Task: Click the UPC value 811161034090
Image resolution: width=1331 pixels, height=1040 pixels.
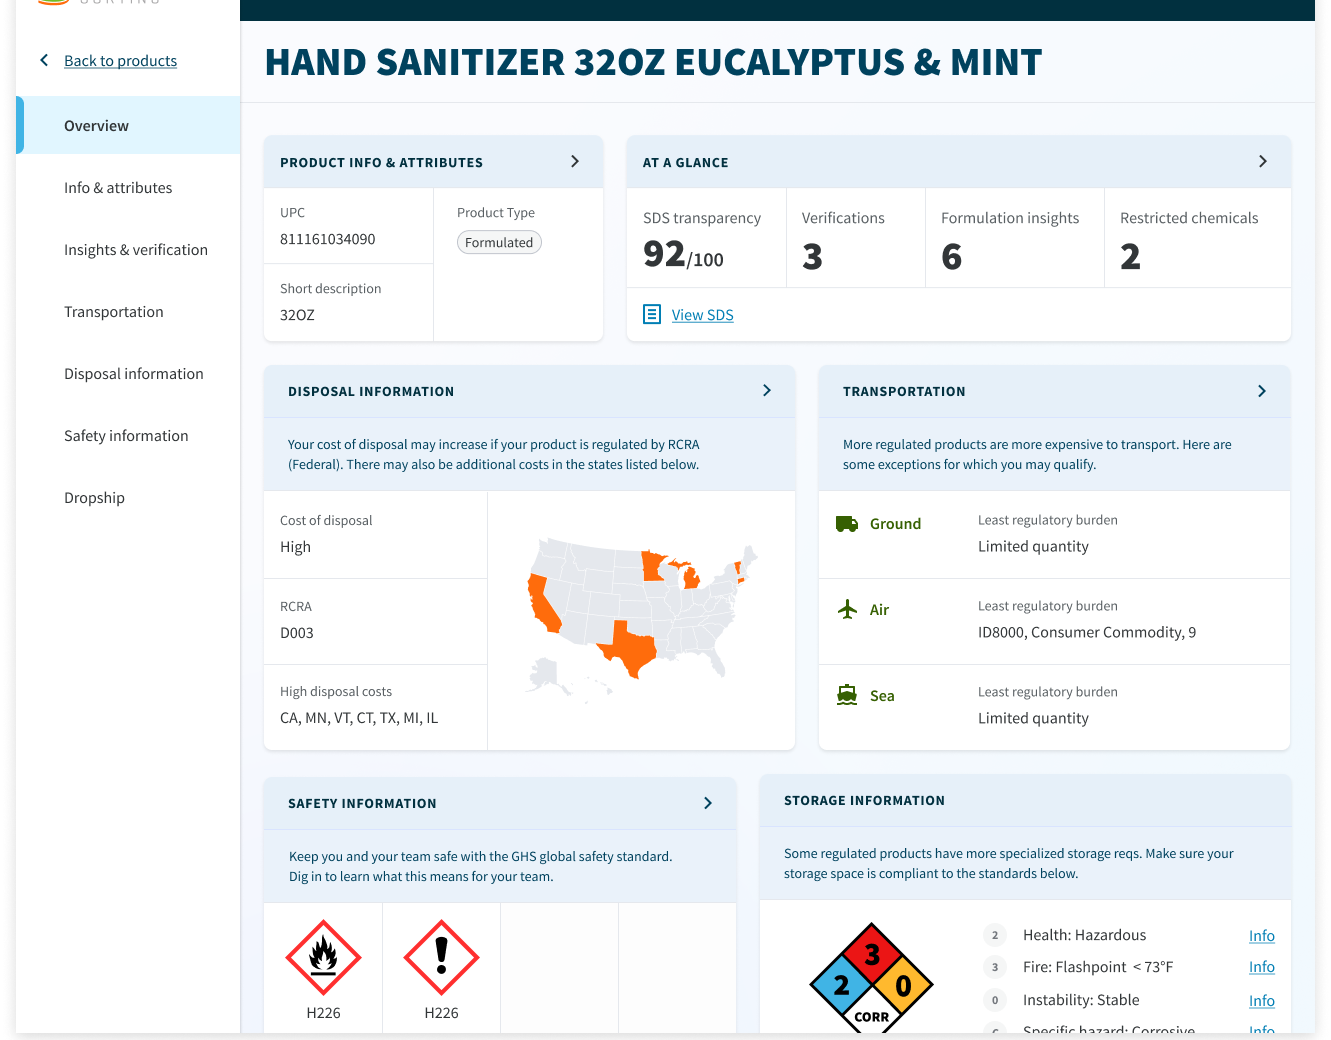Action: click(x=328, y=239)
